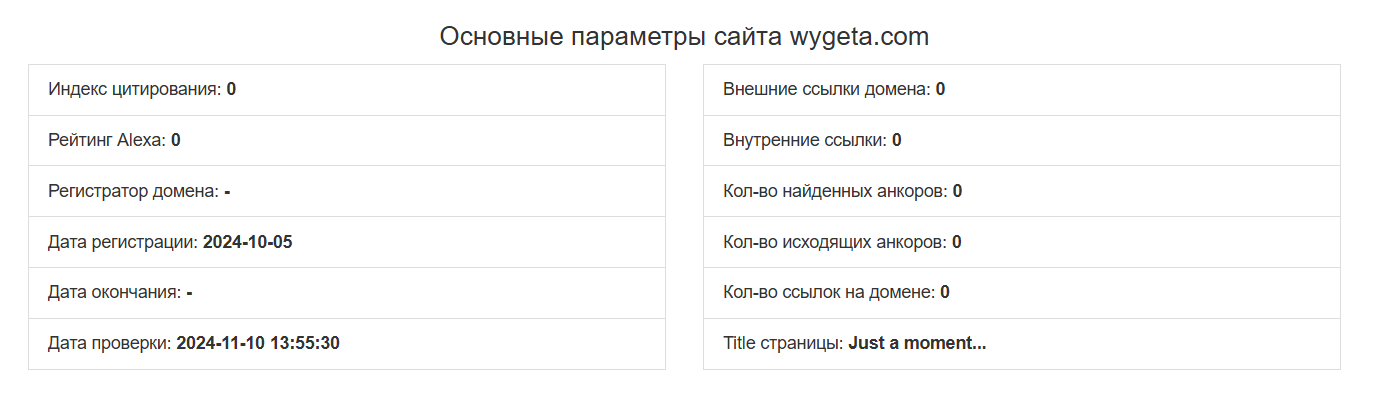Click the heading "Основные параметры сайта wygeta.com"

[x=684, y=37]
